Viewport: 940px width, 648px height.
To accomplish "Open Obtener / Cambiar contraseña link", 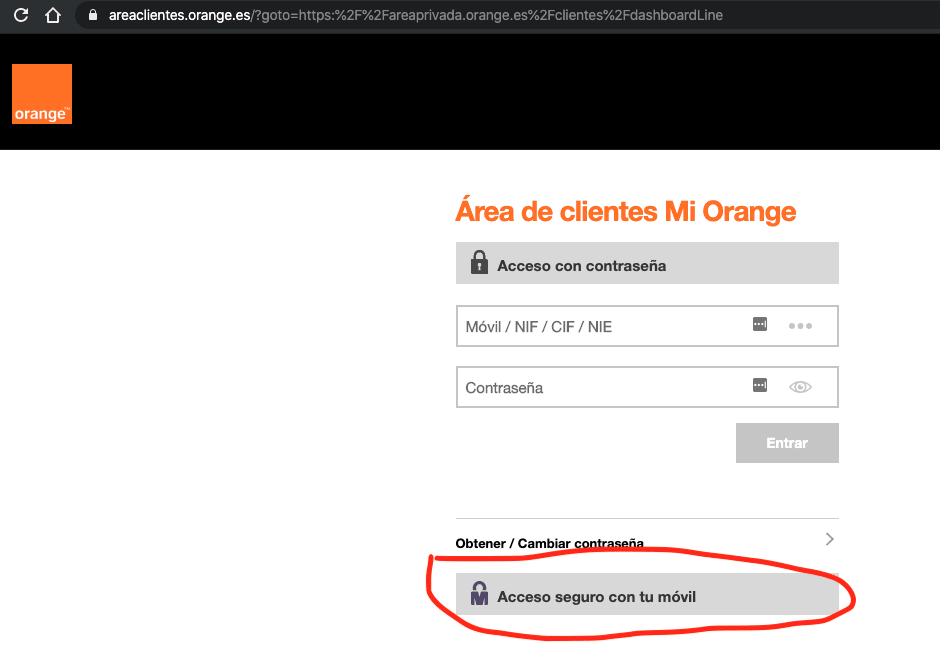I will pos(549,543).
